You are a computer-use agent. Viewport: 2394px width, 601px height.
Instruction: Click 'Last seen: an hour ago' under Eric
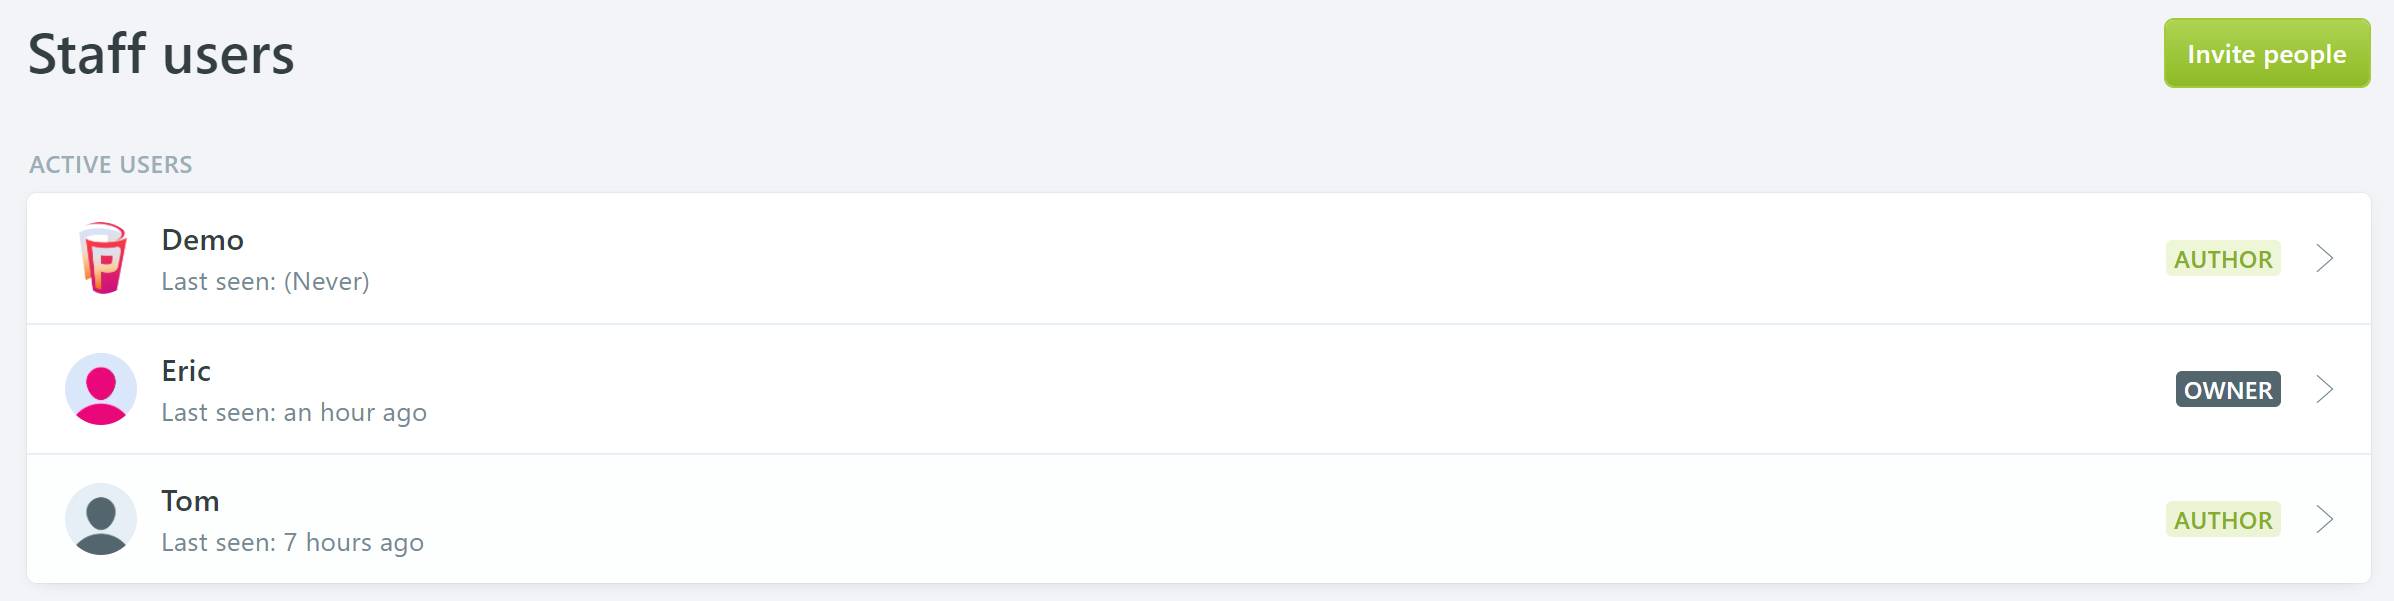(x=294, y=413)
